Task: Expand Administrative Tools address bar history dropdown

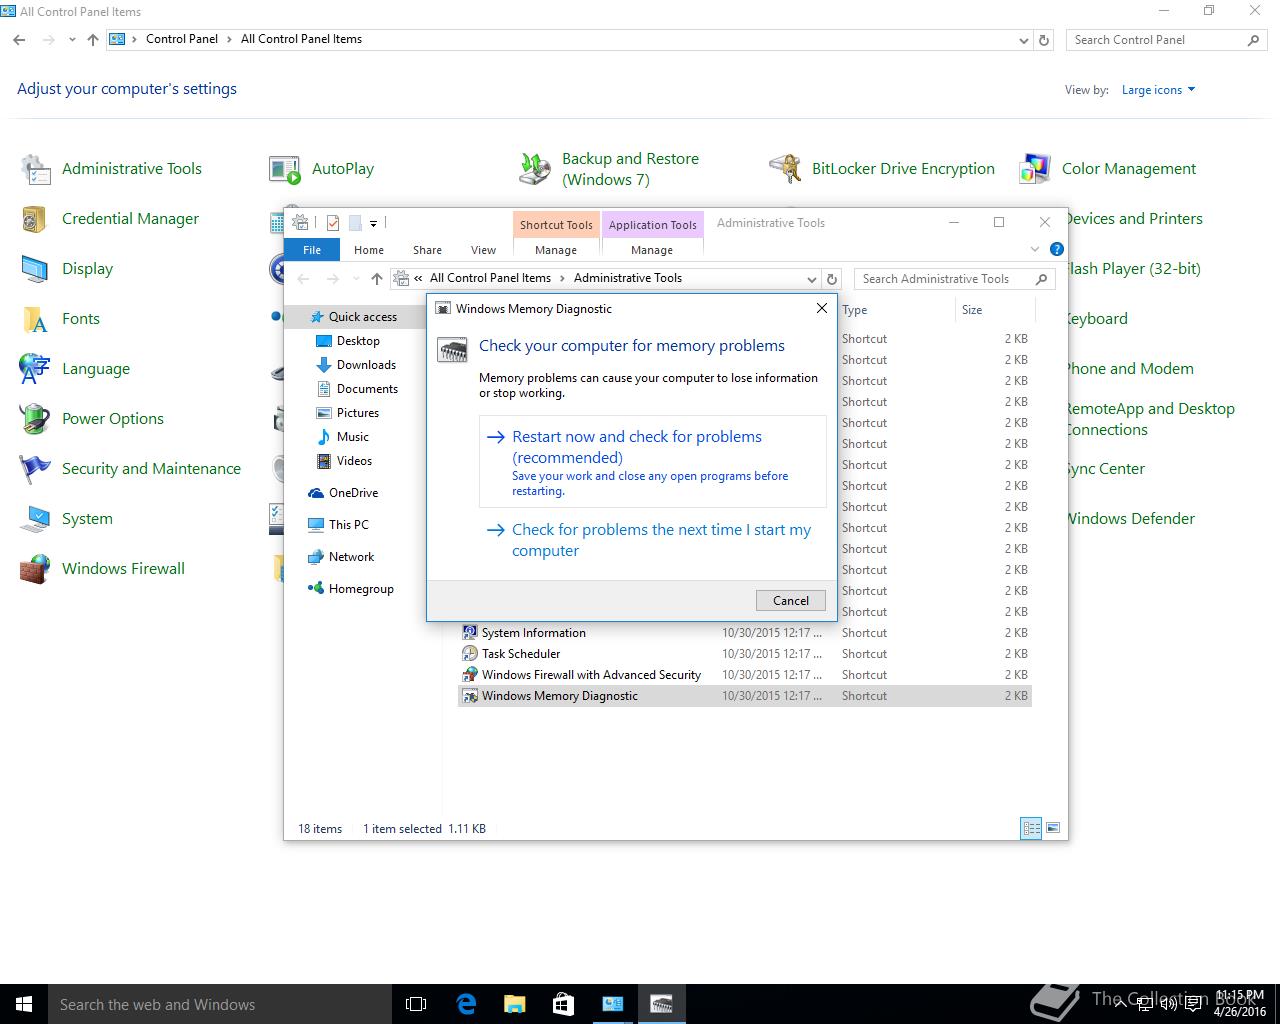Action: tap(811, 279)
